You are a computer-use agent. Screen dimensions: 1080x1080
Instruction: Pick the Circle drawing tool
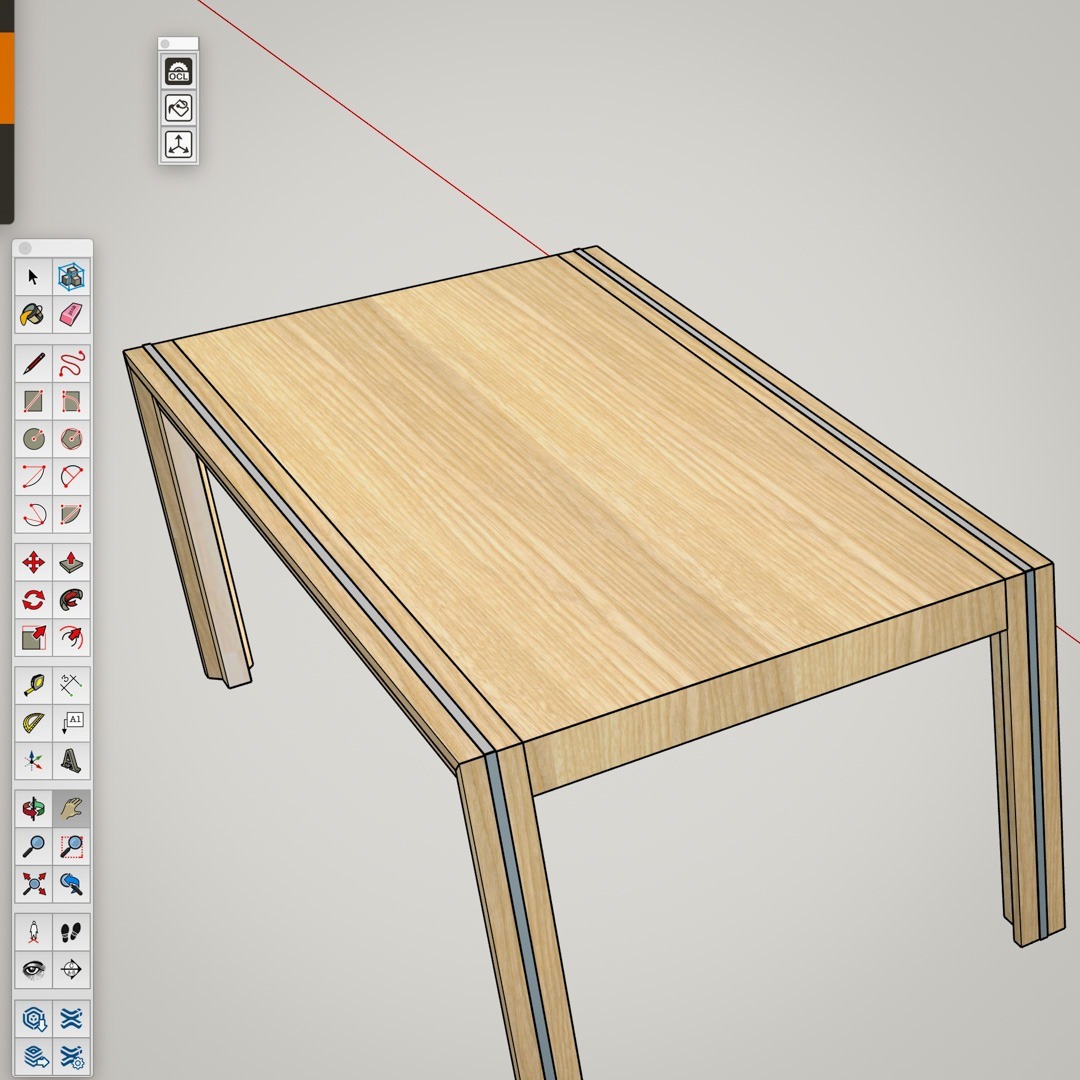pyautogui.click(x=33, y=439)
